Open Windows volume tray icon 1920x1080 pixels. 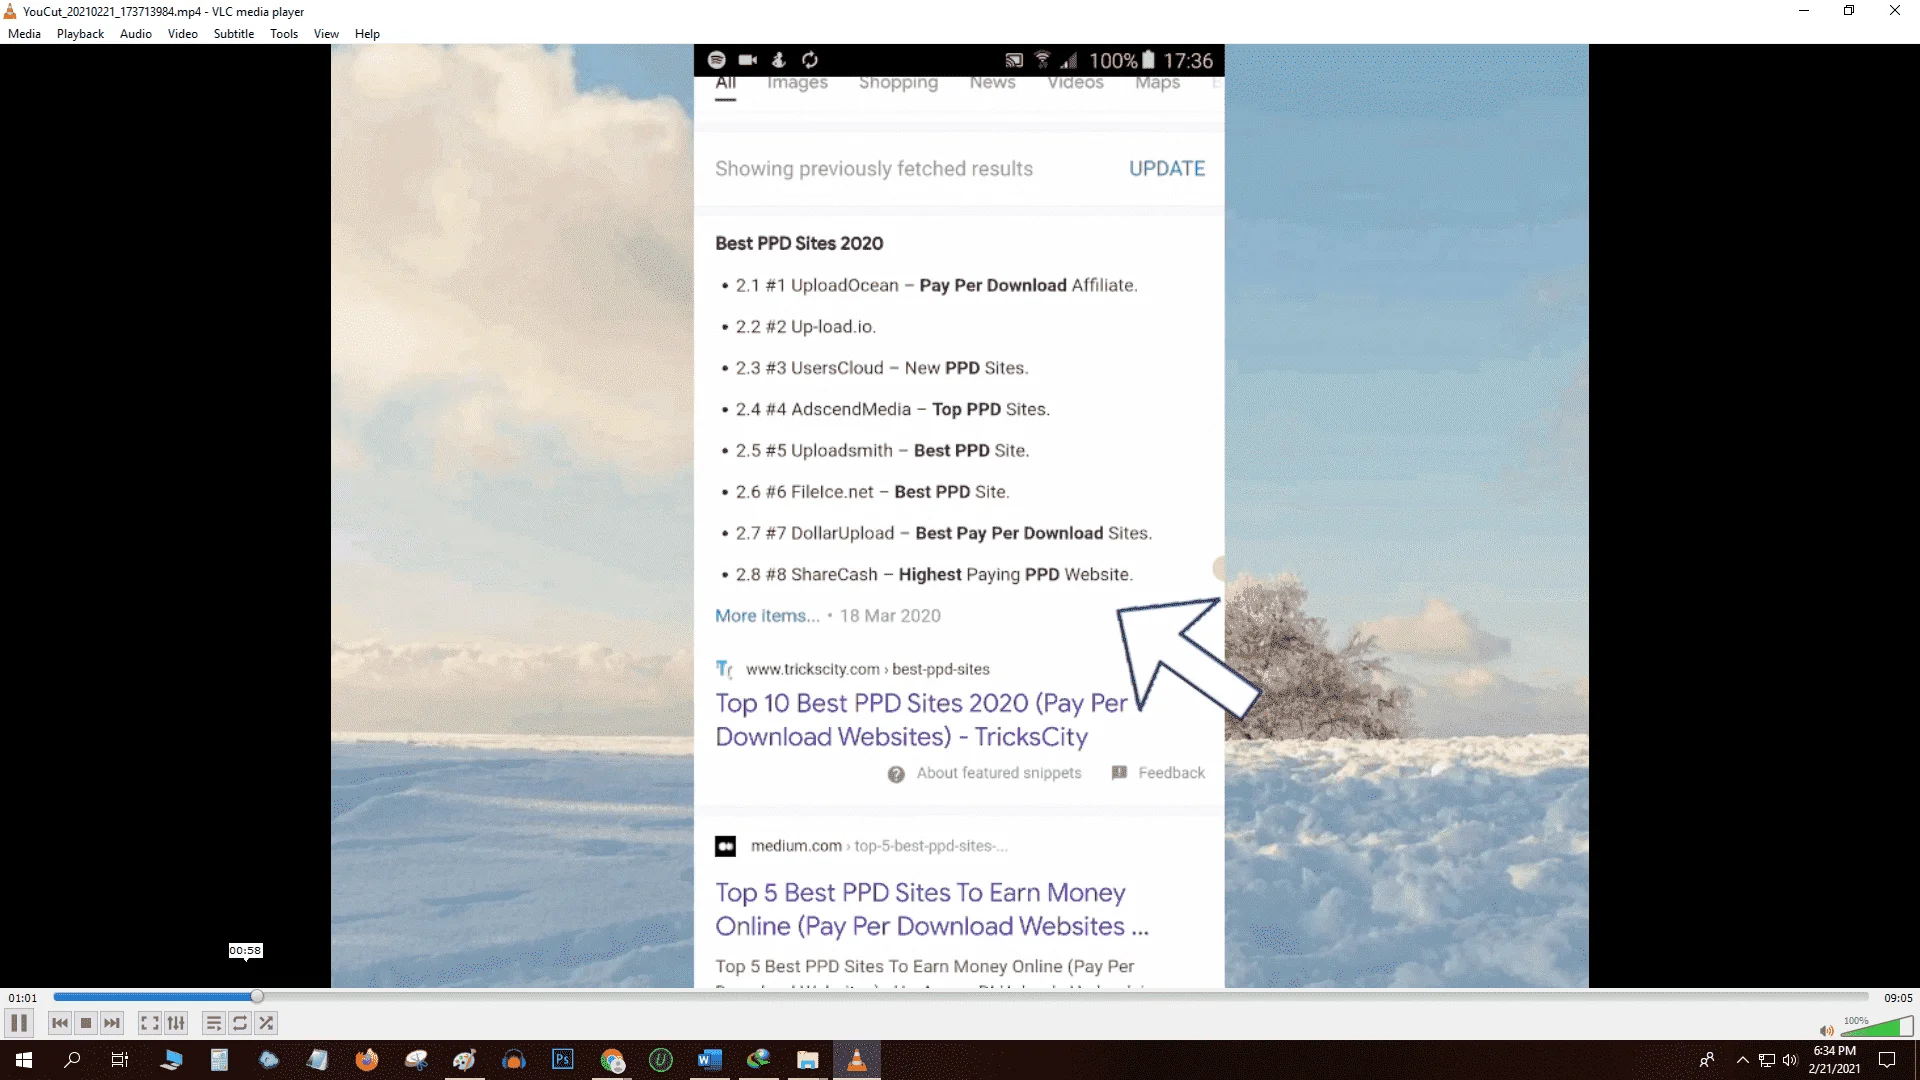(x=1790, y=1060)
